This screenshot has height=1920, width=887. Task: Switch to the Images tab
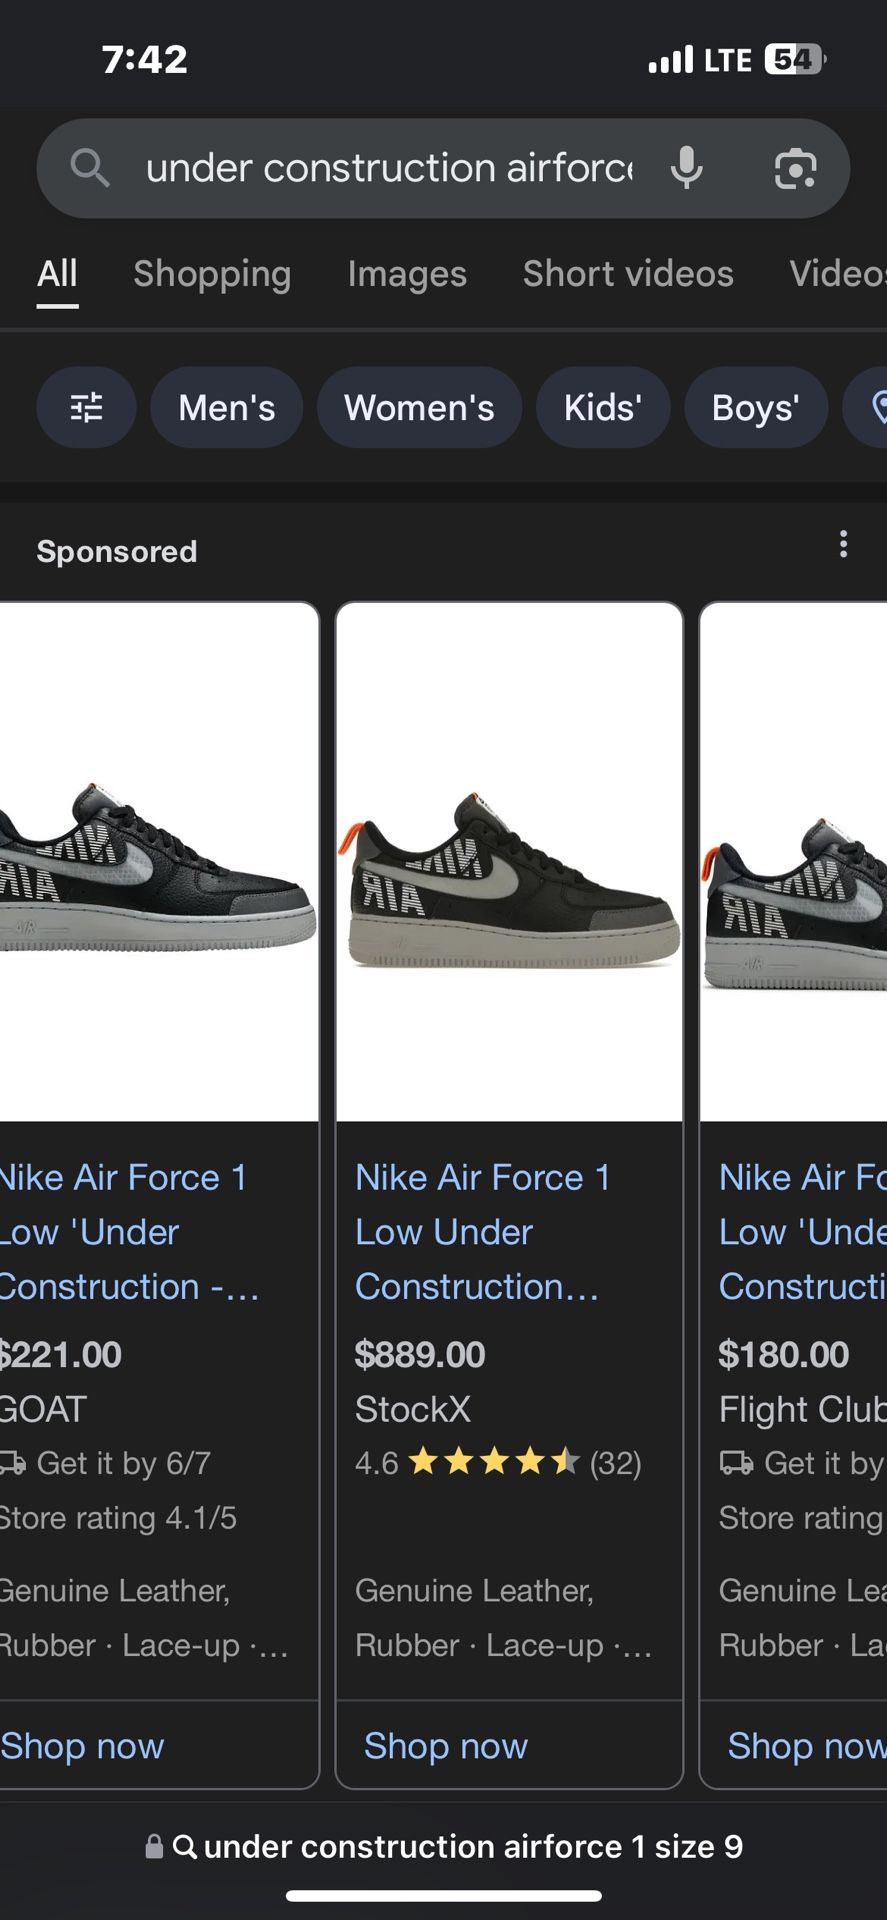pyautogui.click(x=407, y=274)
